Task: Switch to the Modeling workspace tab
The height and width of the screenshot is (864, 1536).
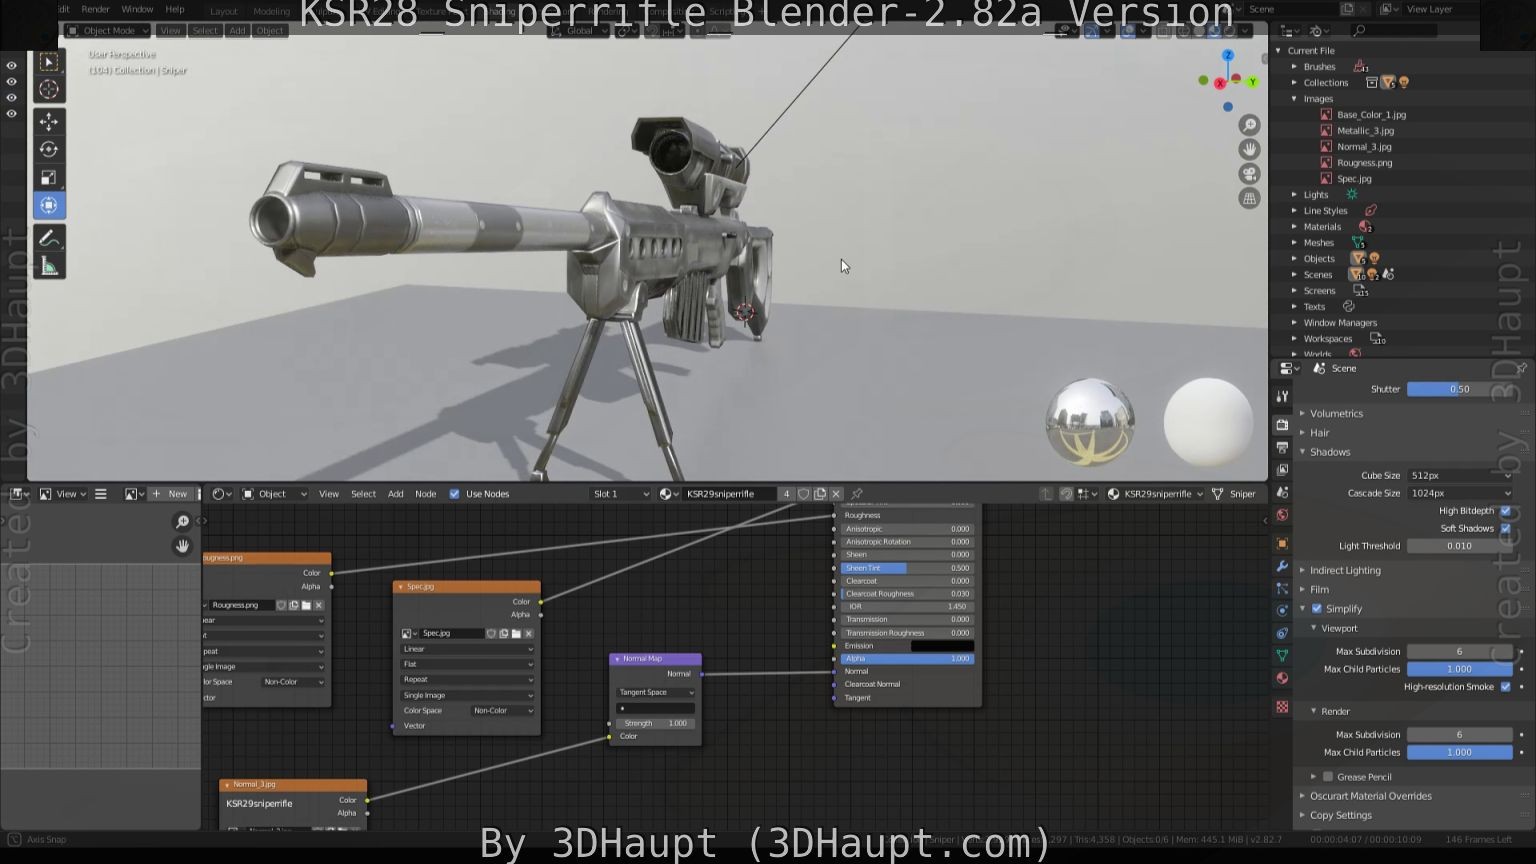Action: tap(271, 11)
